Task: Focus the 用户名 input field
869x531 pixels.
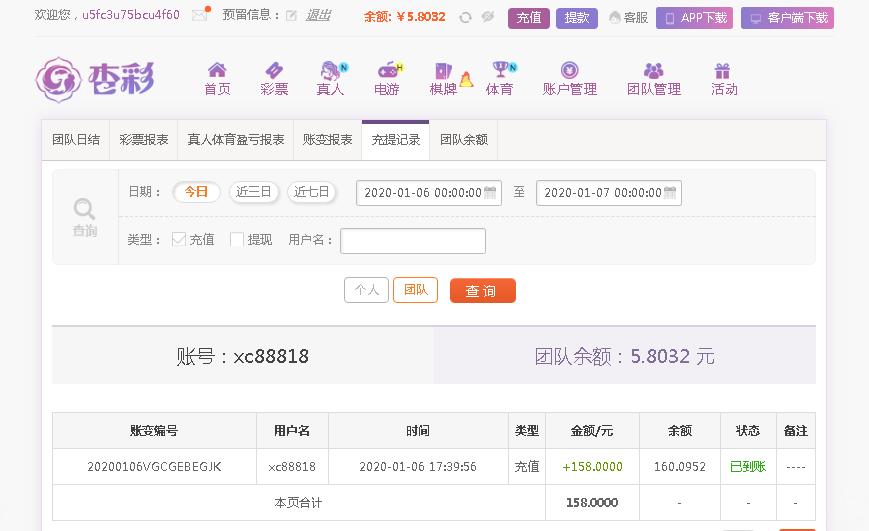Action: coord(413,241)
